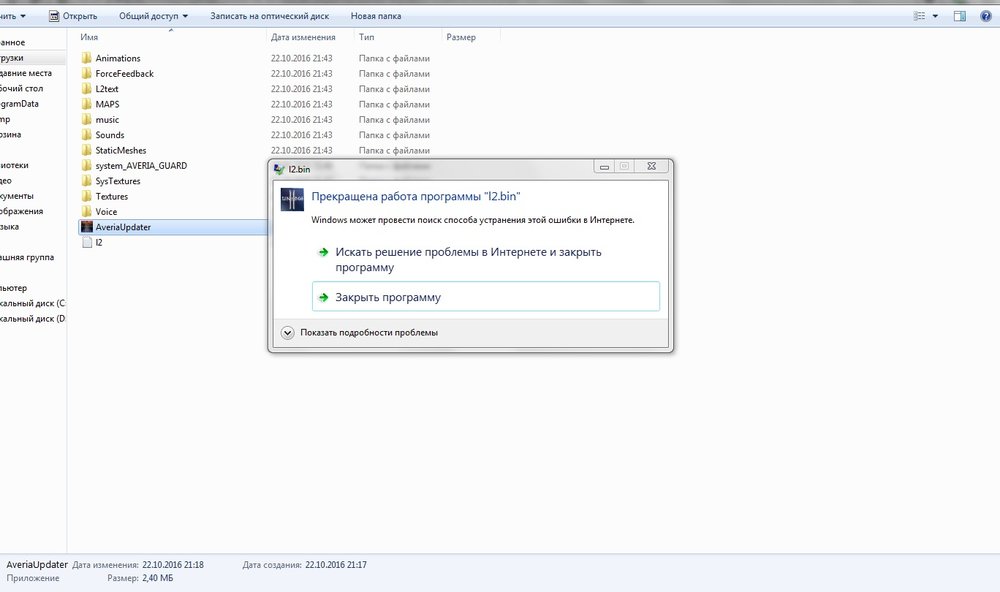
Task: Click 'Закрыть программу' option
Action: (x=388, y=297)
